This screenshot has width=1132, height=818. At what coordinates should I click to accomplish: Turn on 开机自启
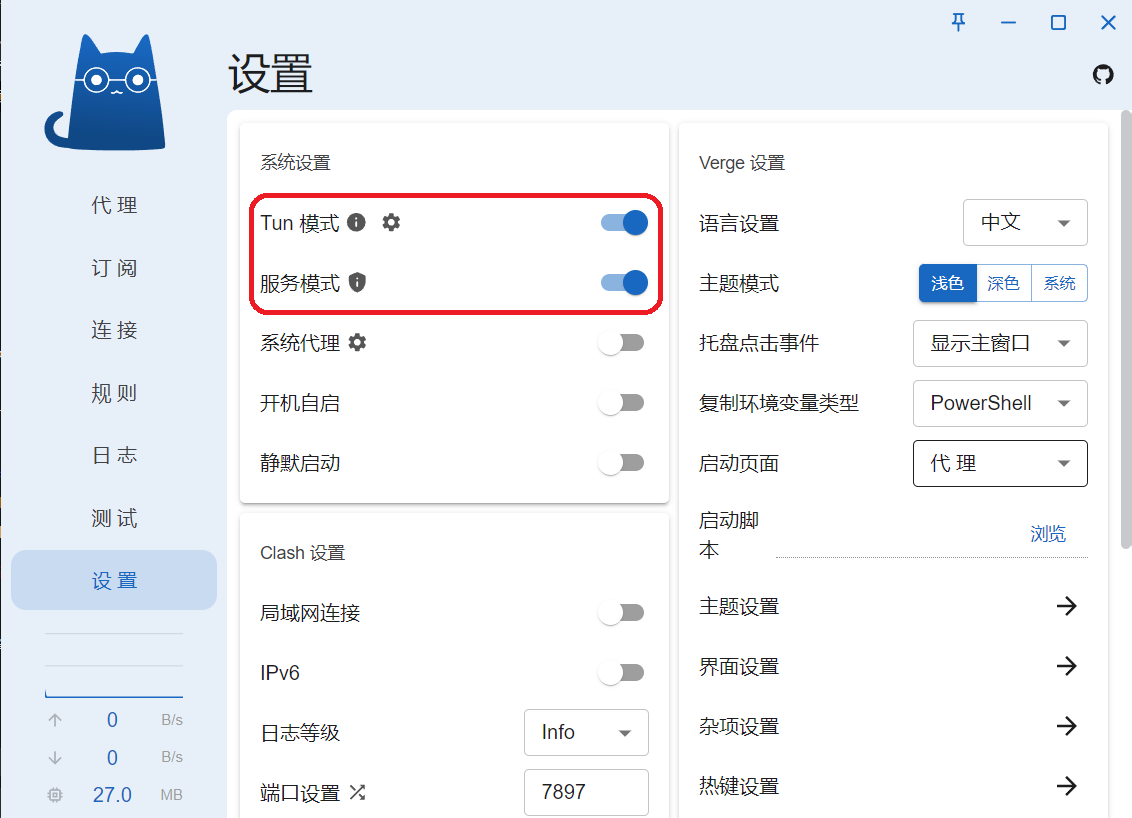coord(622,402)
